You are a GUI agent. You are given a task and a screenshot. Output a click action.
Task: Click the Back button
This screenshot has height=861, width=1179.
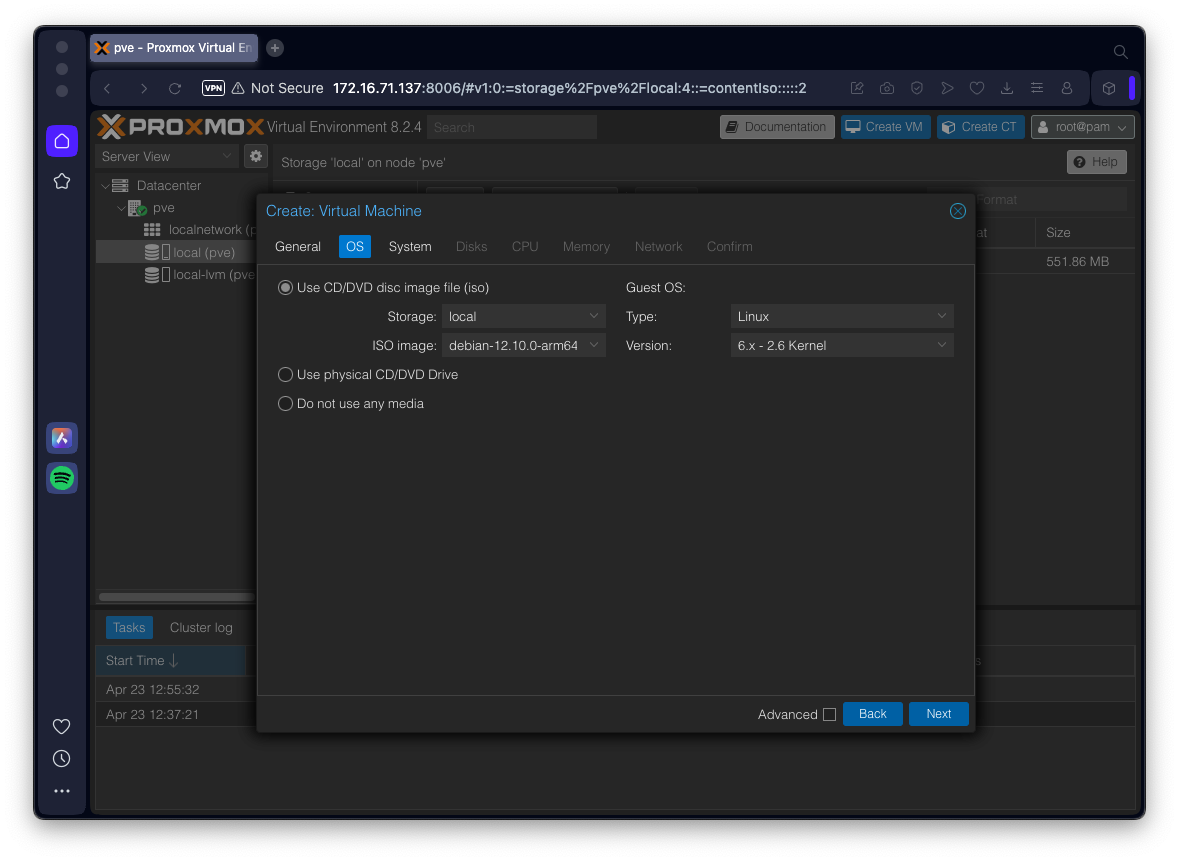(x=872, y=714)
